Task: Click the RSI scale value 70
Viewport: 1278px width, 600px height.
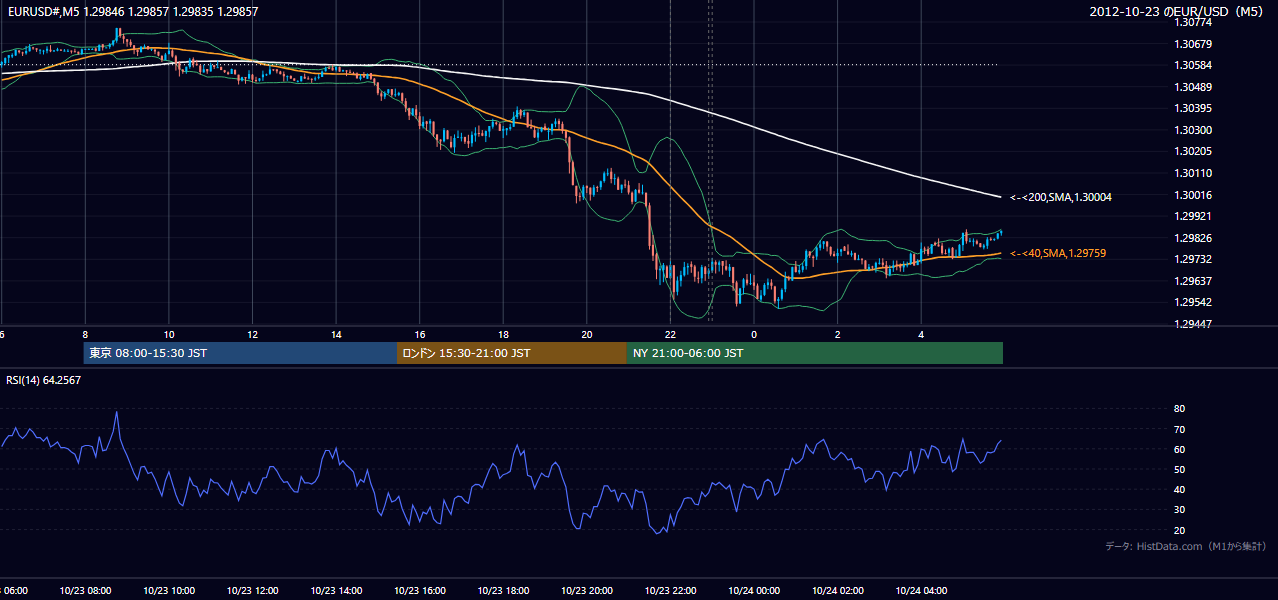Action: (1179, 429)
